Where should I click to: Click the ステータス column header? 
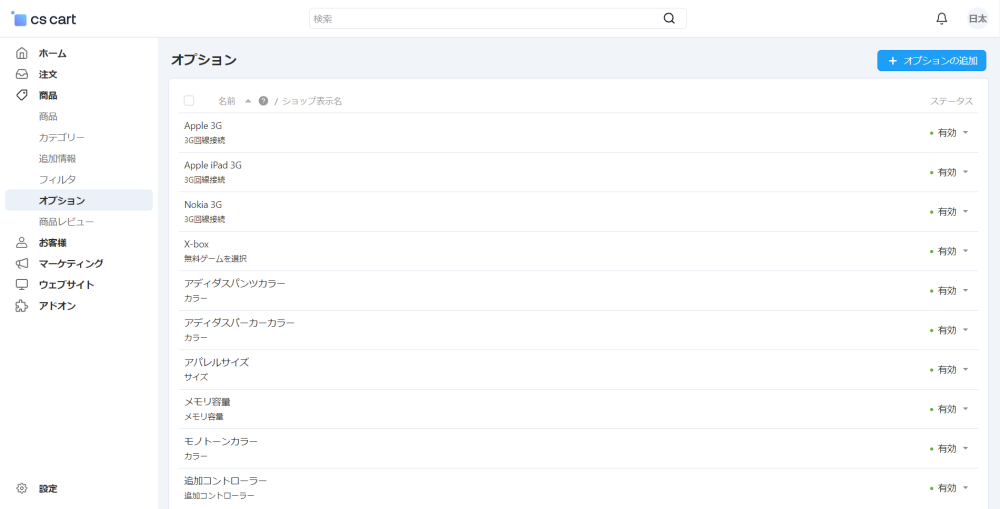(952, 101)
